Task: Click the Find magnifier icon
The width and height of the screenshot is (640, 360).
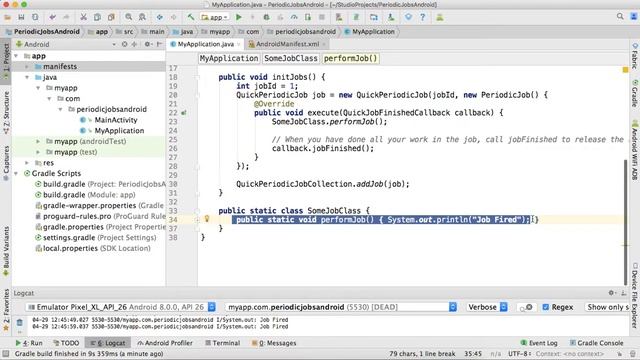Action: [x=129, y=17]
